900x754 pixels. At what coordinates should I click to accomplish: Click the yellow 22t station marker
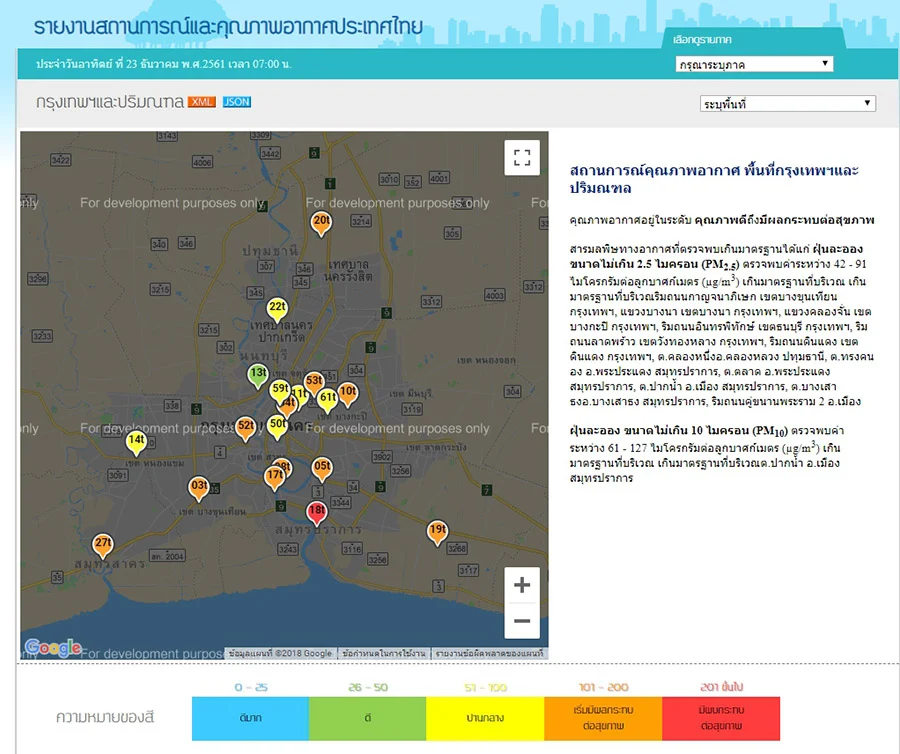click(277, 309)
